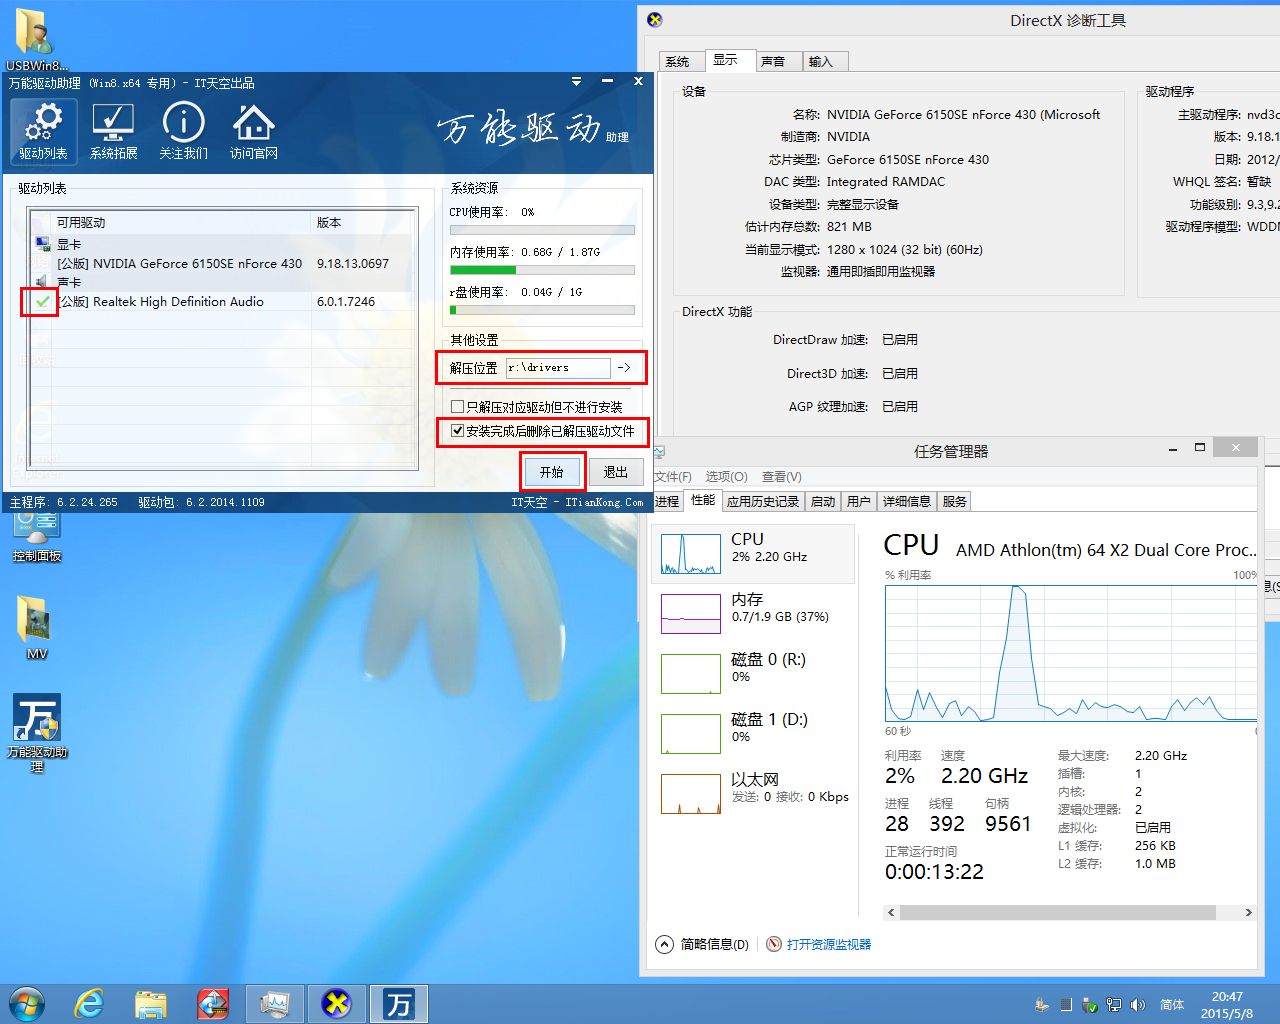Open the 控制面板 desktop icon
Viewport: 1280px width, 1024px height.
point(37,537)
